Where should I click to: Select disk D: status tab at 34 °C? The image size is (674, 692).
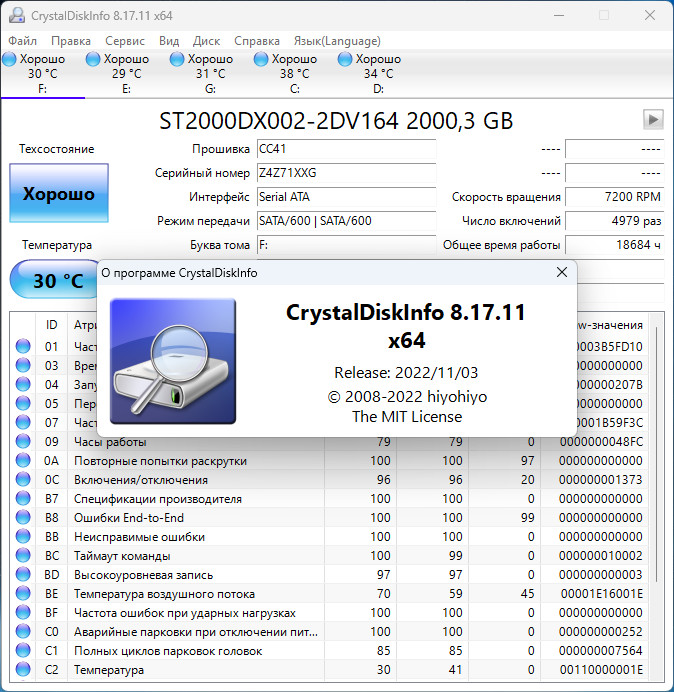378,73
